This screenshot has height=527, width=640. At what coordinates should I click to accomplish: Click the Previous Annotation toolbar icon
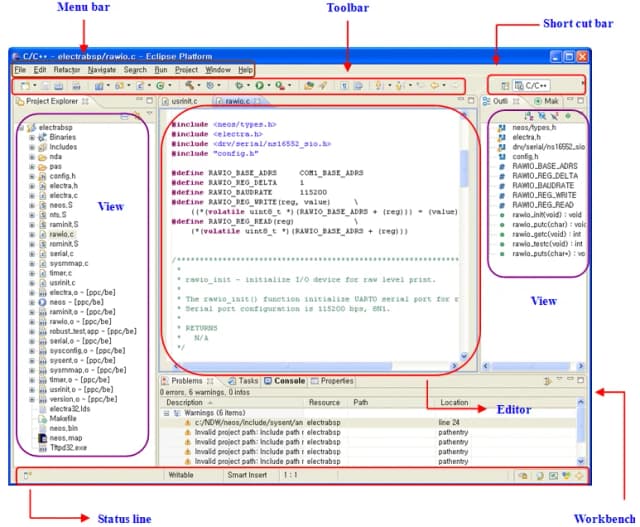click(x=400, y=86)
